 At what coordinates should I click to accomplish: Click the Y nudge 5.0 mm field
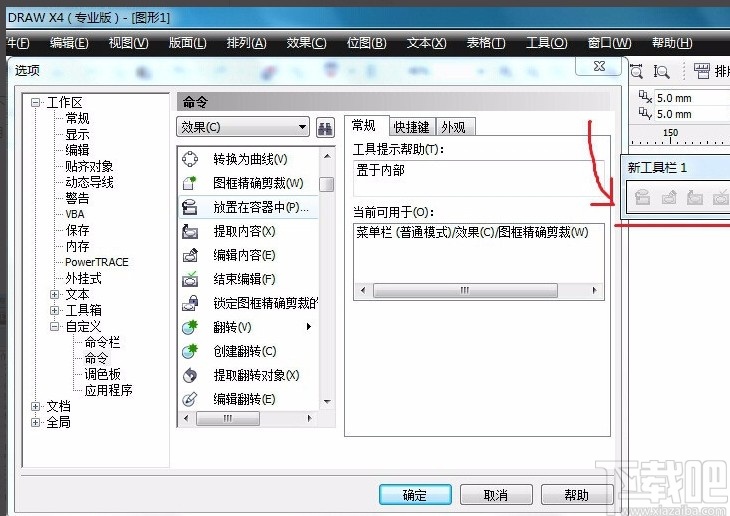pyautogui.click(x=691, y=114)
